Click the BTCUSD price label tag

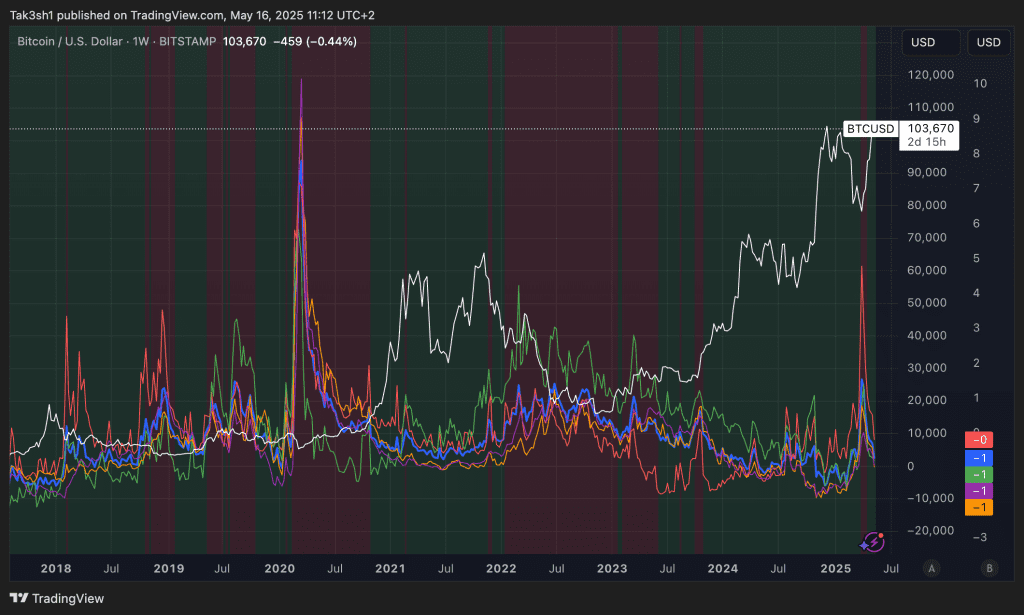click(871, 129)
